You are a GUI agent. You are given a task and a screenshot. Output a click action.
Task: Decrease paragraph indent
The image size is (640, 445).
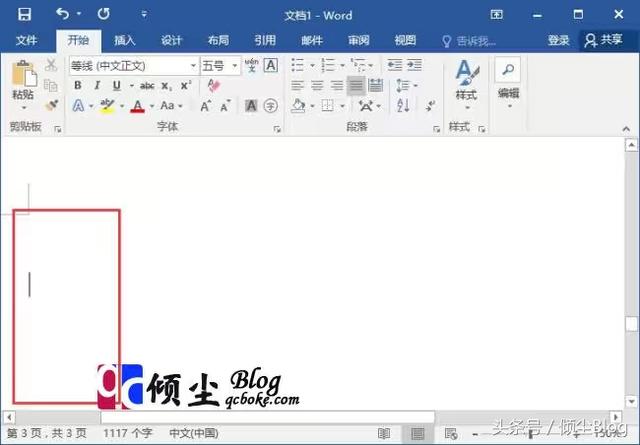click(x=395, y=65)
